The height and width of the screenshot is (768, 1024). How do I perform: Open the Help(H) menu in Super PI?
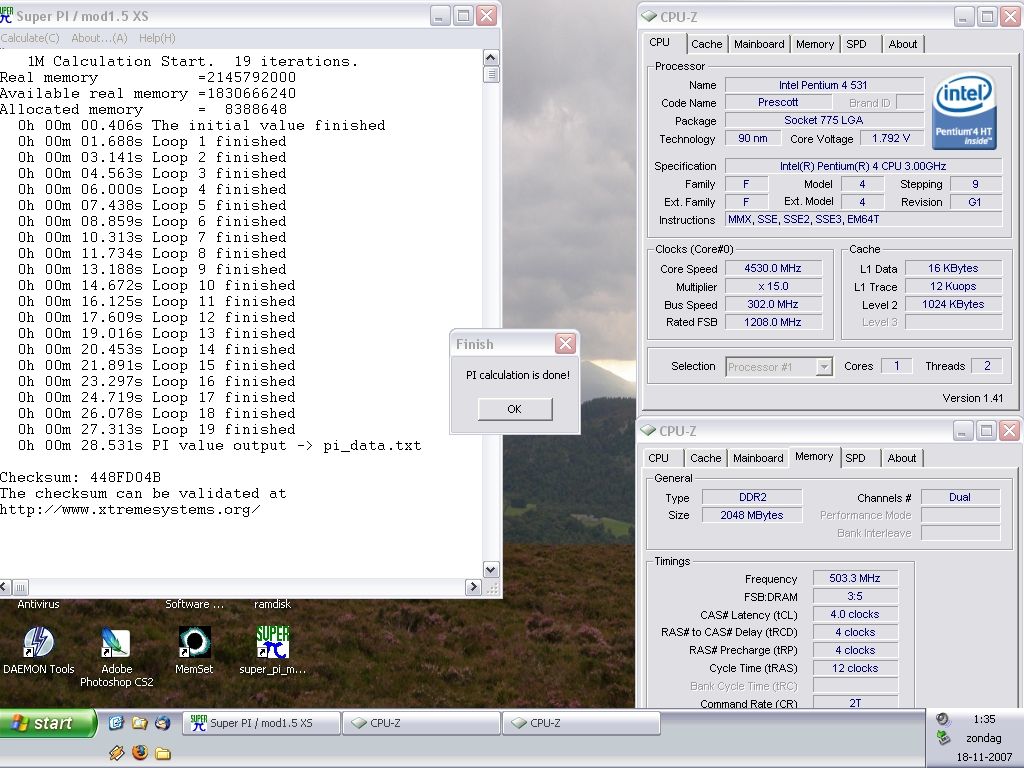point(157,38)
